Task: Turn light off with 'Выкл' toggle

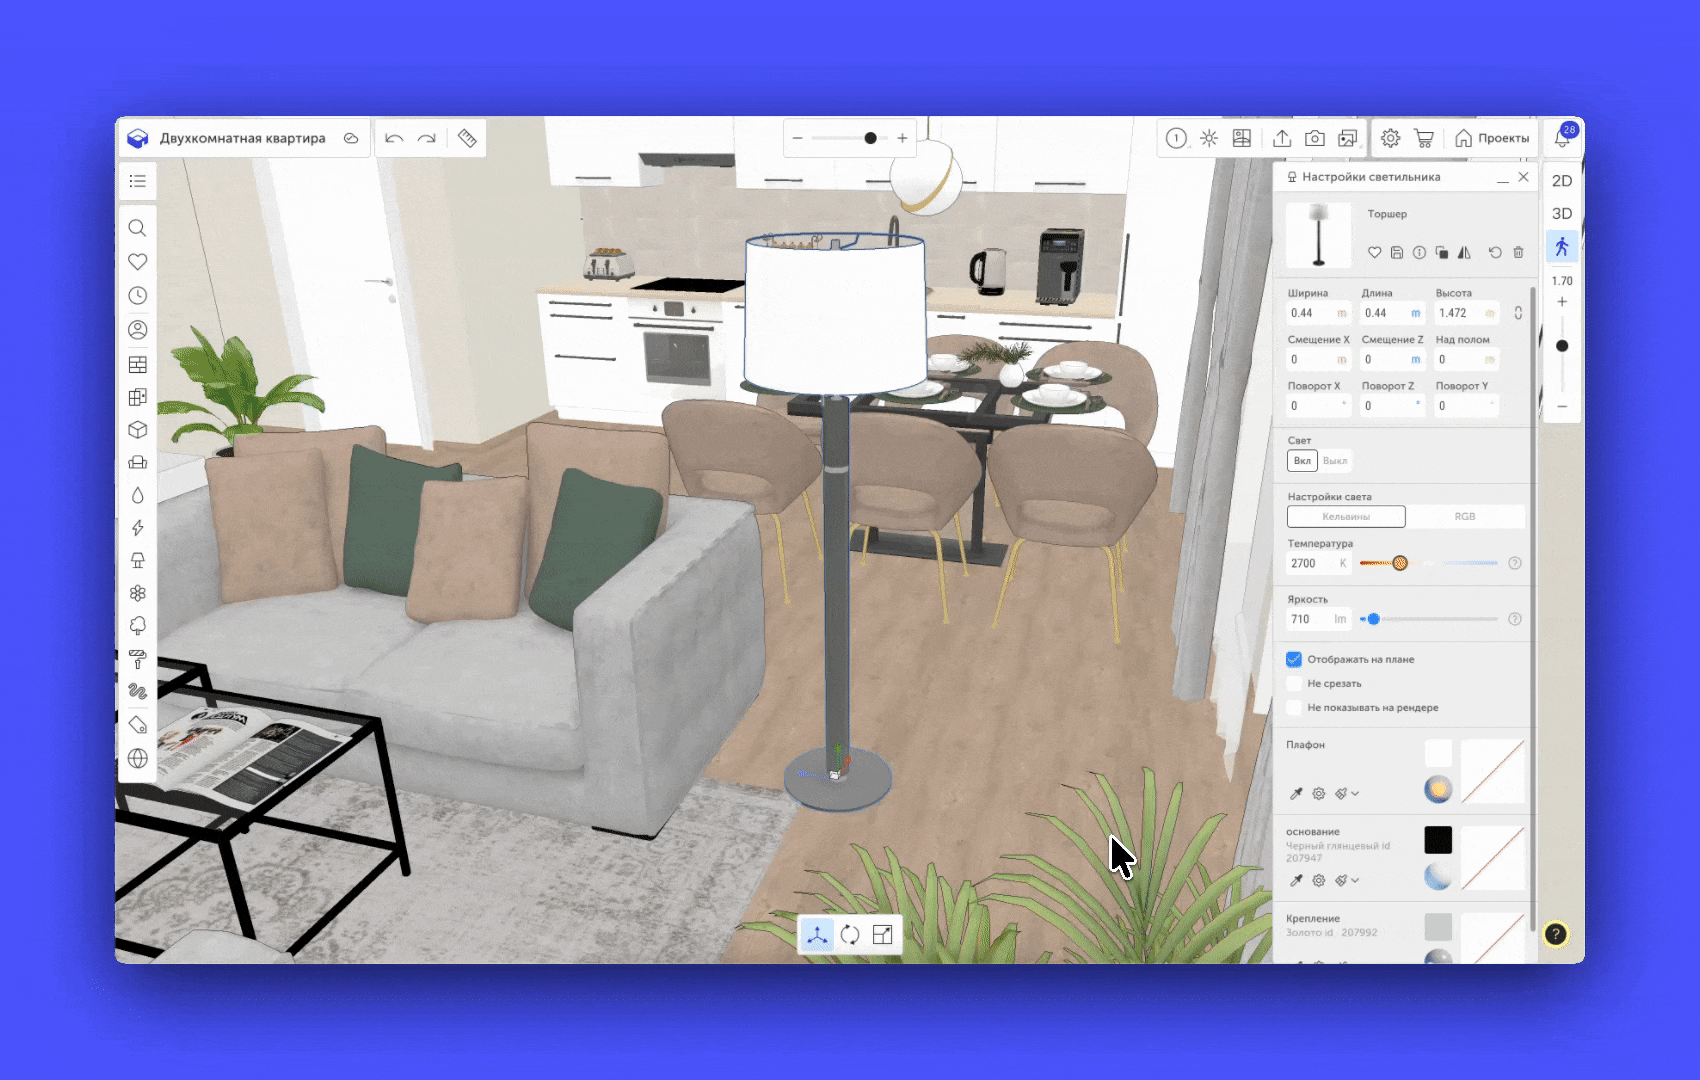Action: (x=1335, y=461)
